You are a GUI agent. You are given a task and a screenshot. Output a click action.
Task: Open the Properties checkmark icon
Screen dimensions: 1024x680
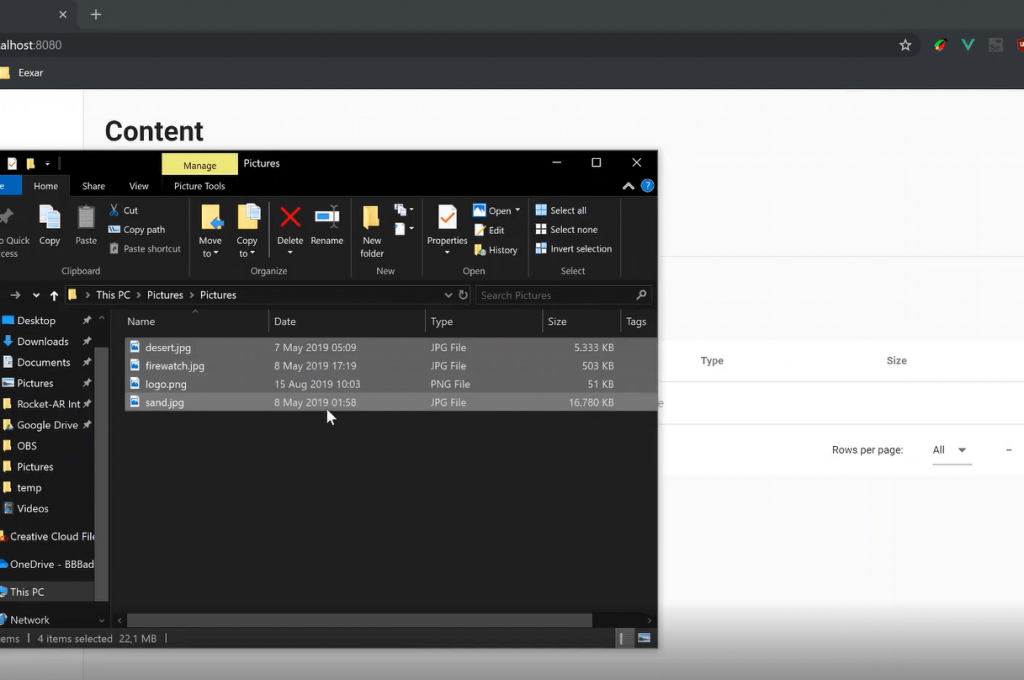click(447, 217)
